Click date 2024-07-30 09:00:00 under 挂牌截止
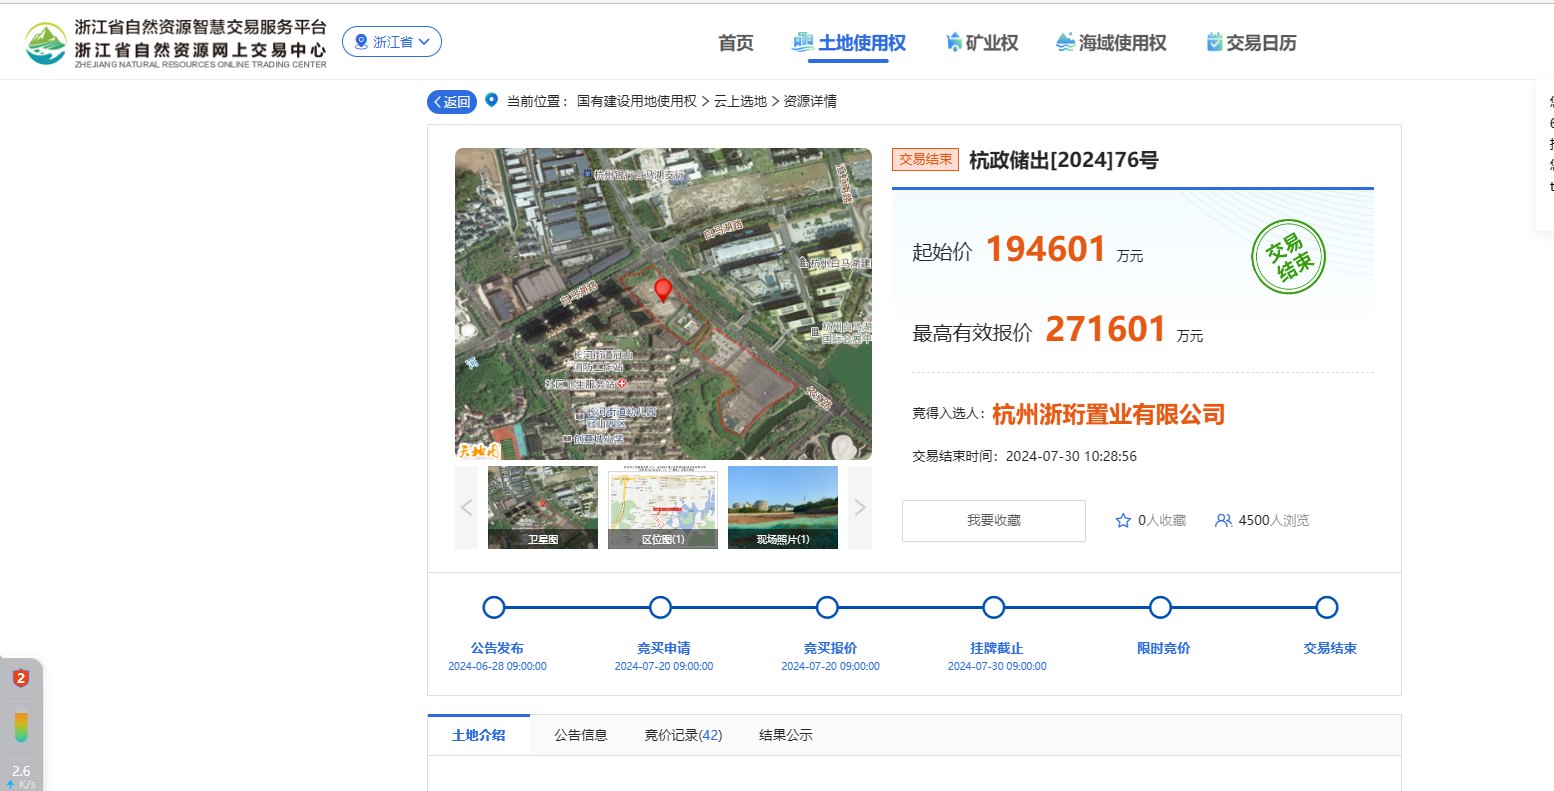 [997, 666]
